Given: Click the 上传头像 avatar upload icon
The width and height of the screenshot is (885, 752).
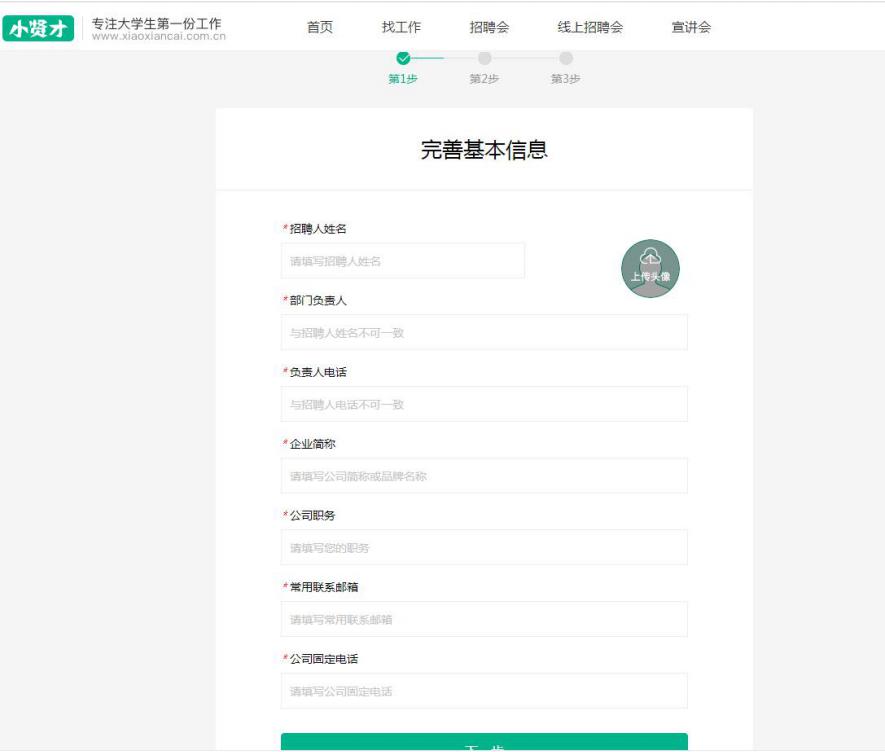Looking at the screenshot, I should [651, 266].
